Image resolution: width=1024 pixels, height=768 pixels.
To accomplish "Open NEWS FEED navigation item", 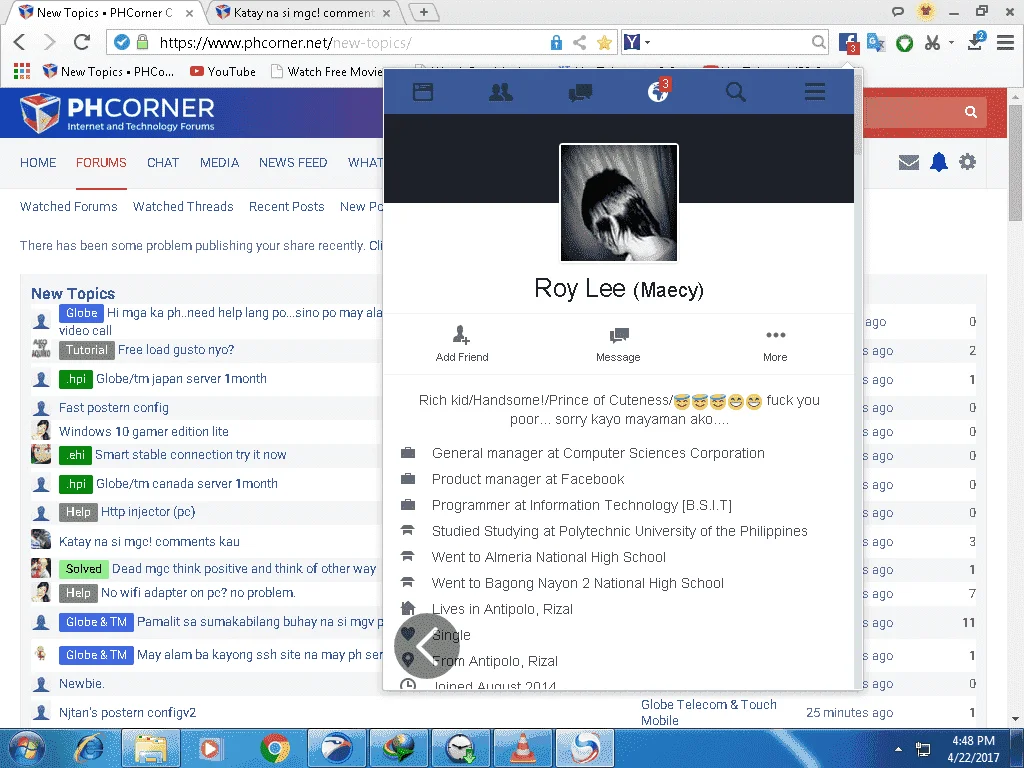I will [293, 163].
